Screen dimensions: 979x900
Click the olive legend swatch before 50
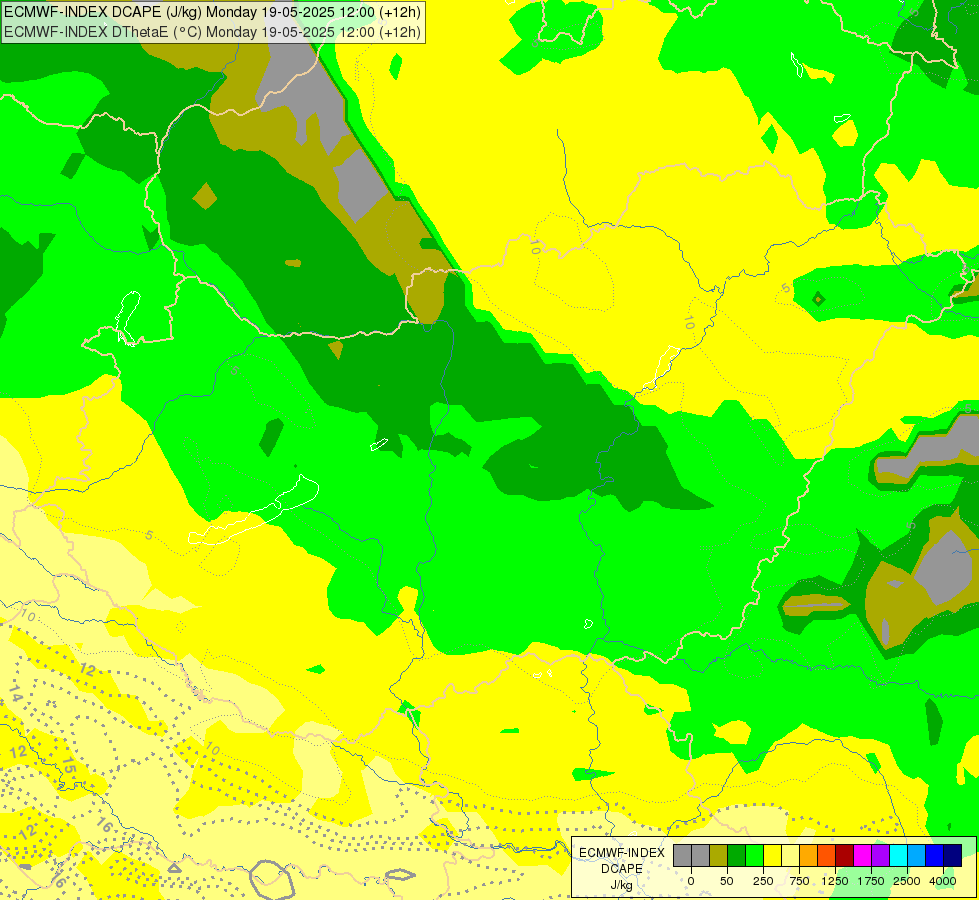718,856
